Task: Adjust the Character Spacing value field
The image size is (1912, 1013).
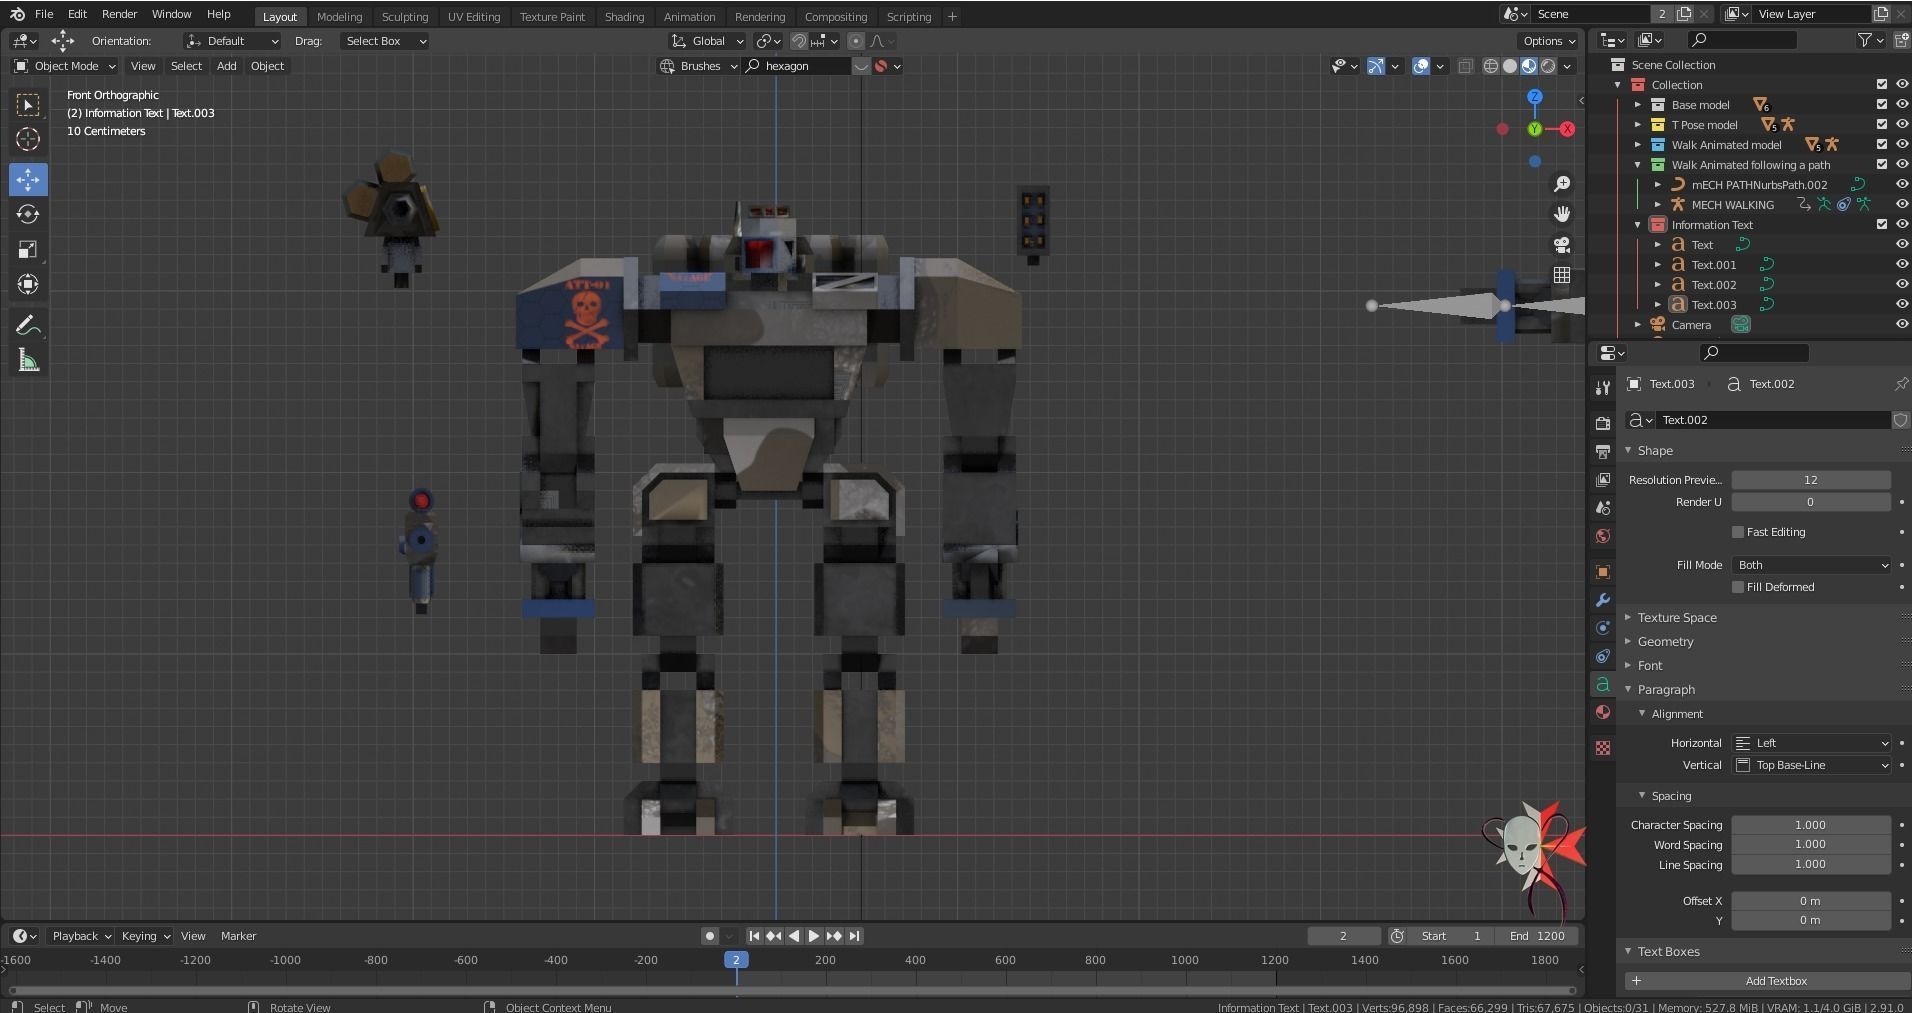Action: tap(1811, 824)
